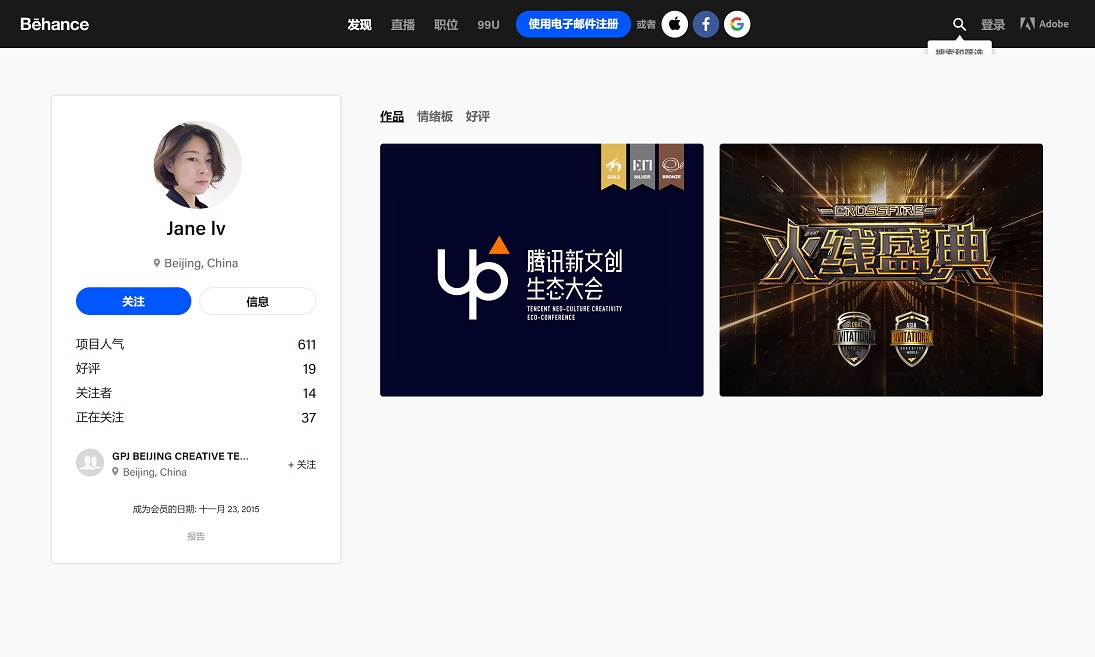Click the 登录 link
The width and height of the screenshot is (1095, 657).
[993, 24]
